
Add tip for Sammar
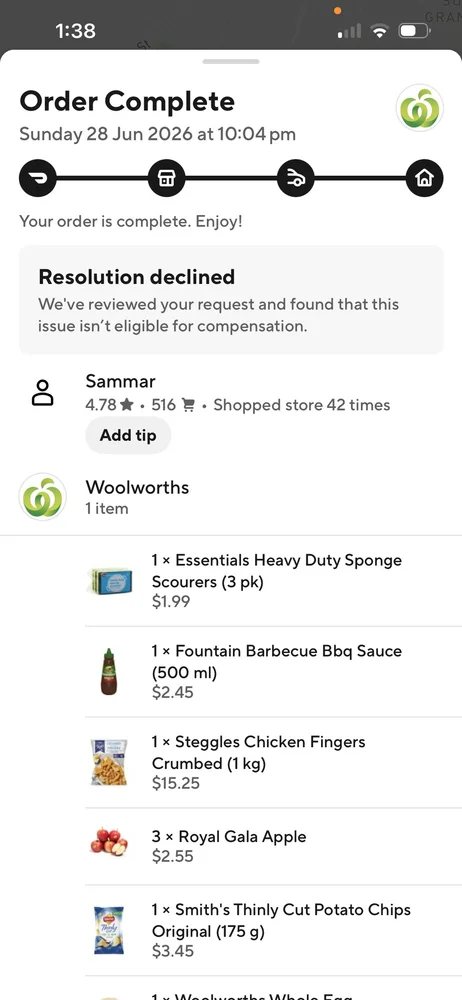(x=128, y=436)
